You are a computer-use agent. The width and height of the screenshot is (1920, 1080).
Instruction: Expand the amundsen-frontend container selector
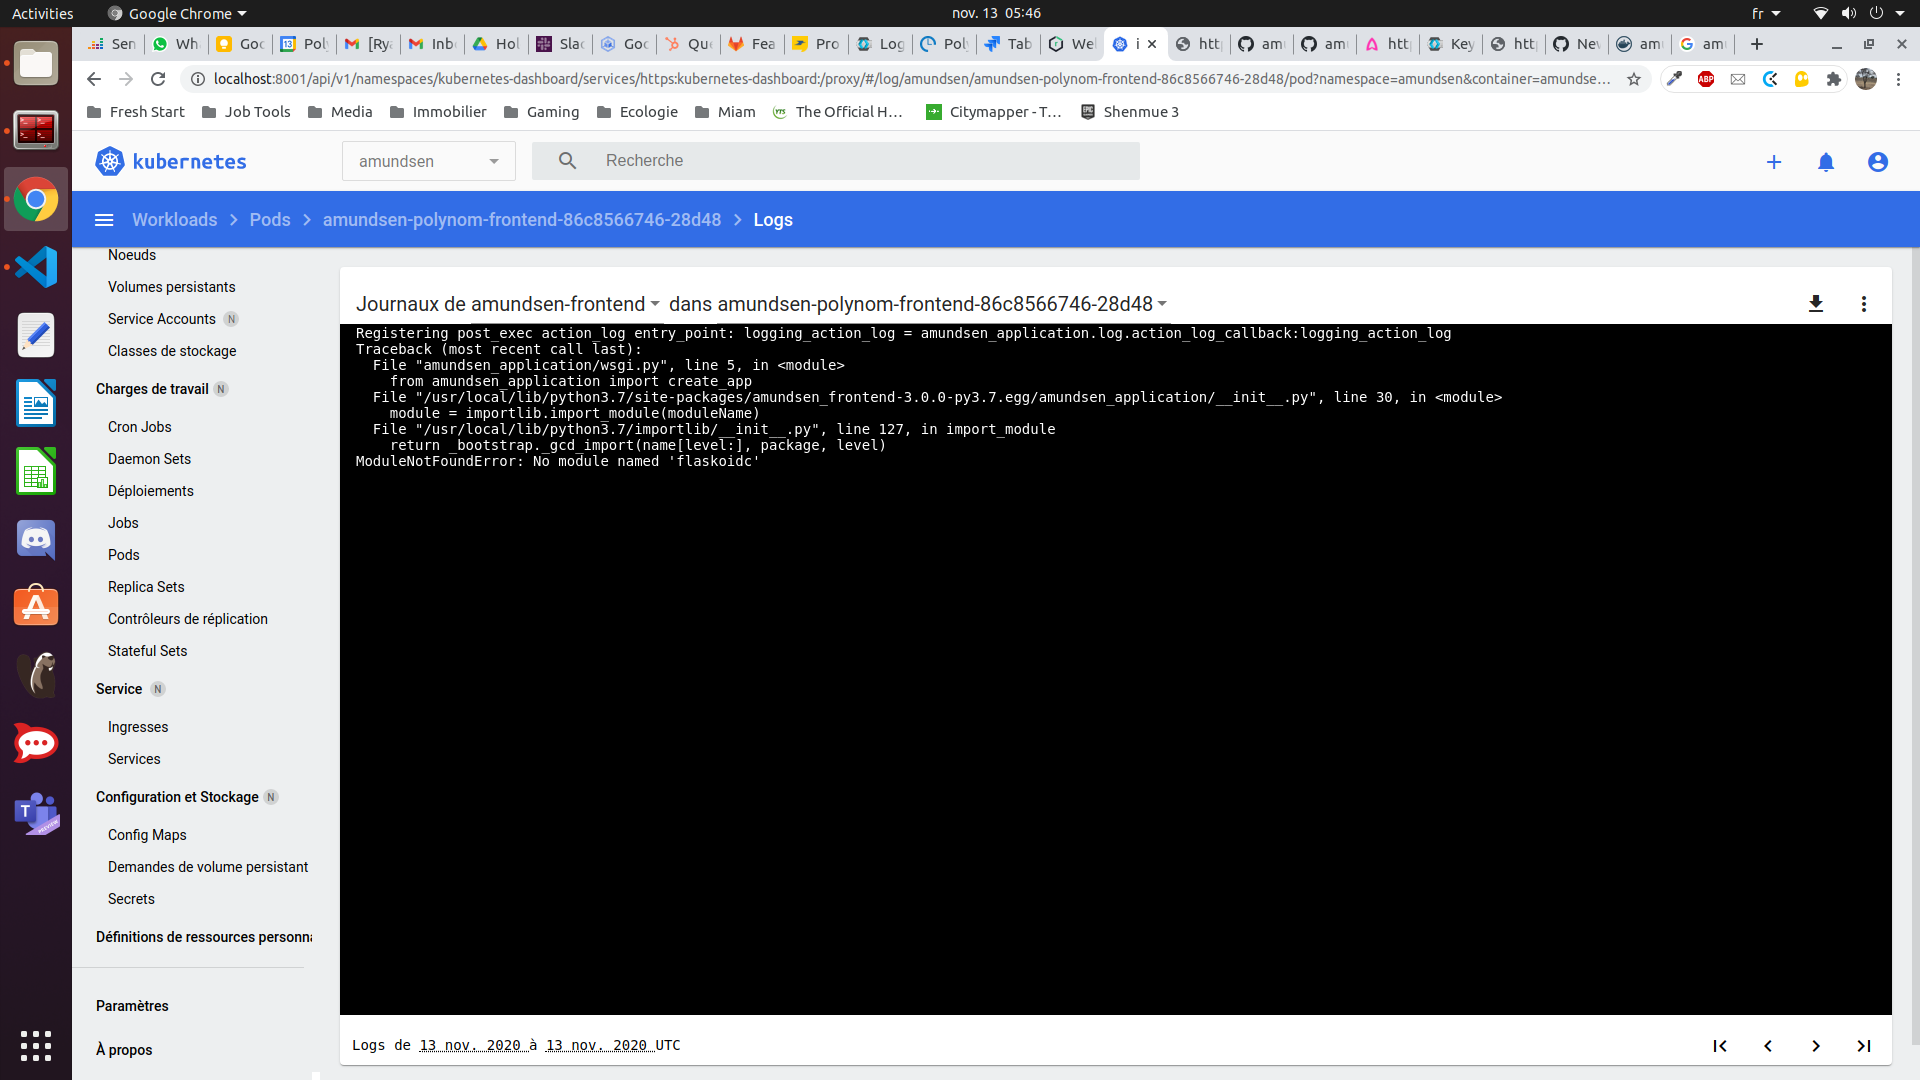click(x=656, y=304)
